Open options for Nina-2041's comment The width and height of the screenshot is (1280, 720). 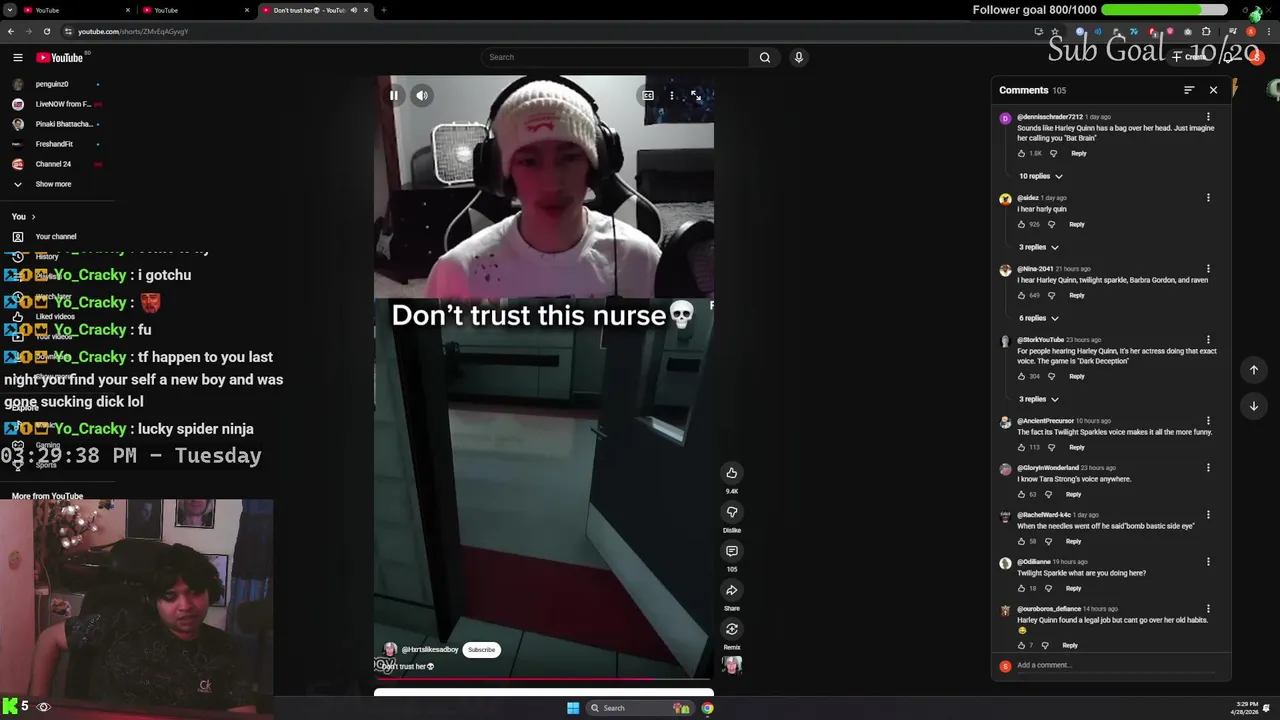(x=1208, y=269)
